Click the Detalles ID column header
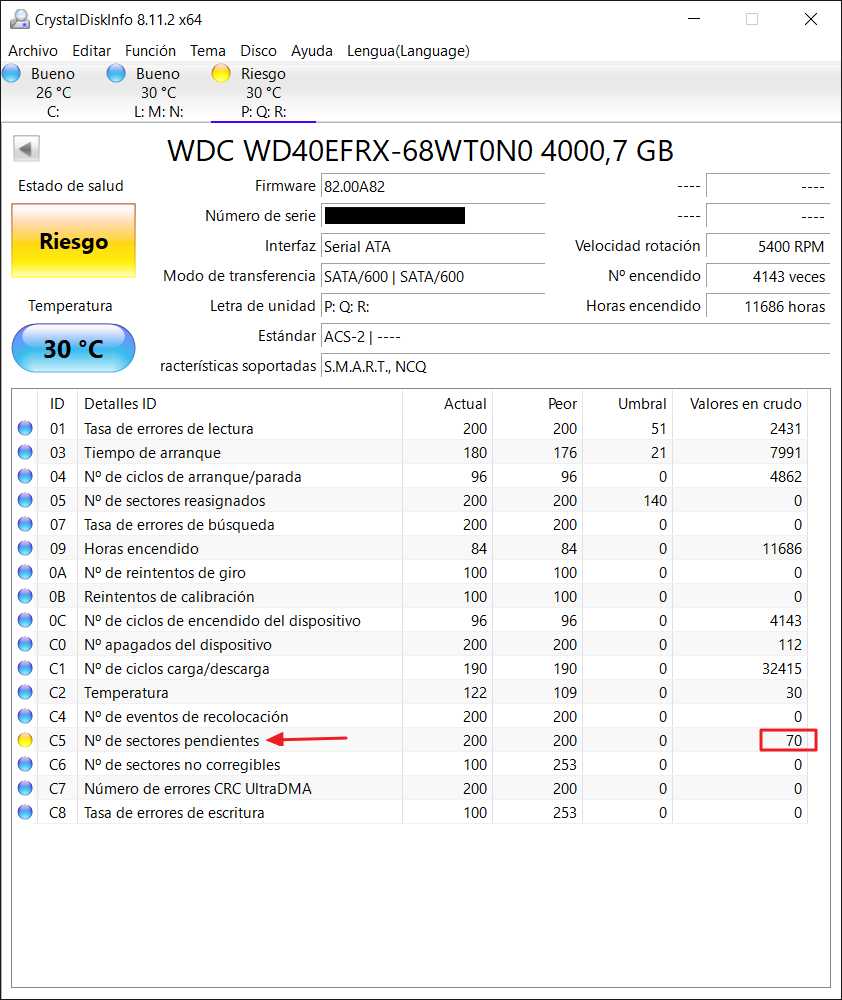Screen dimensions: 842x1000 (240, 404)
